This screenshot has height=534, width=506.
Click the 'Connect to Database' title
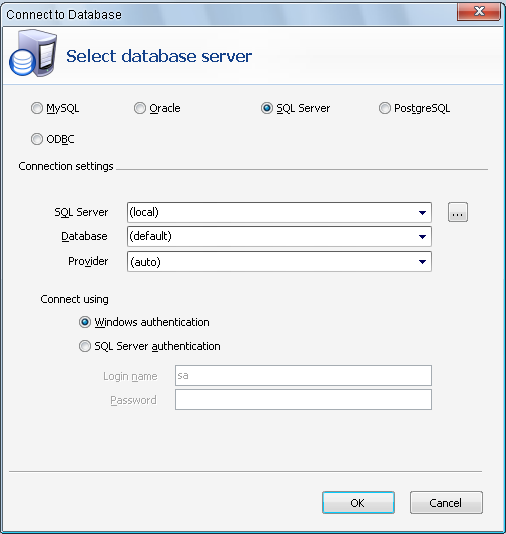[64, 15]
